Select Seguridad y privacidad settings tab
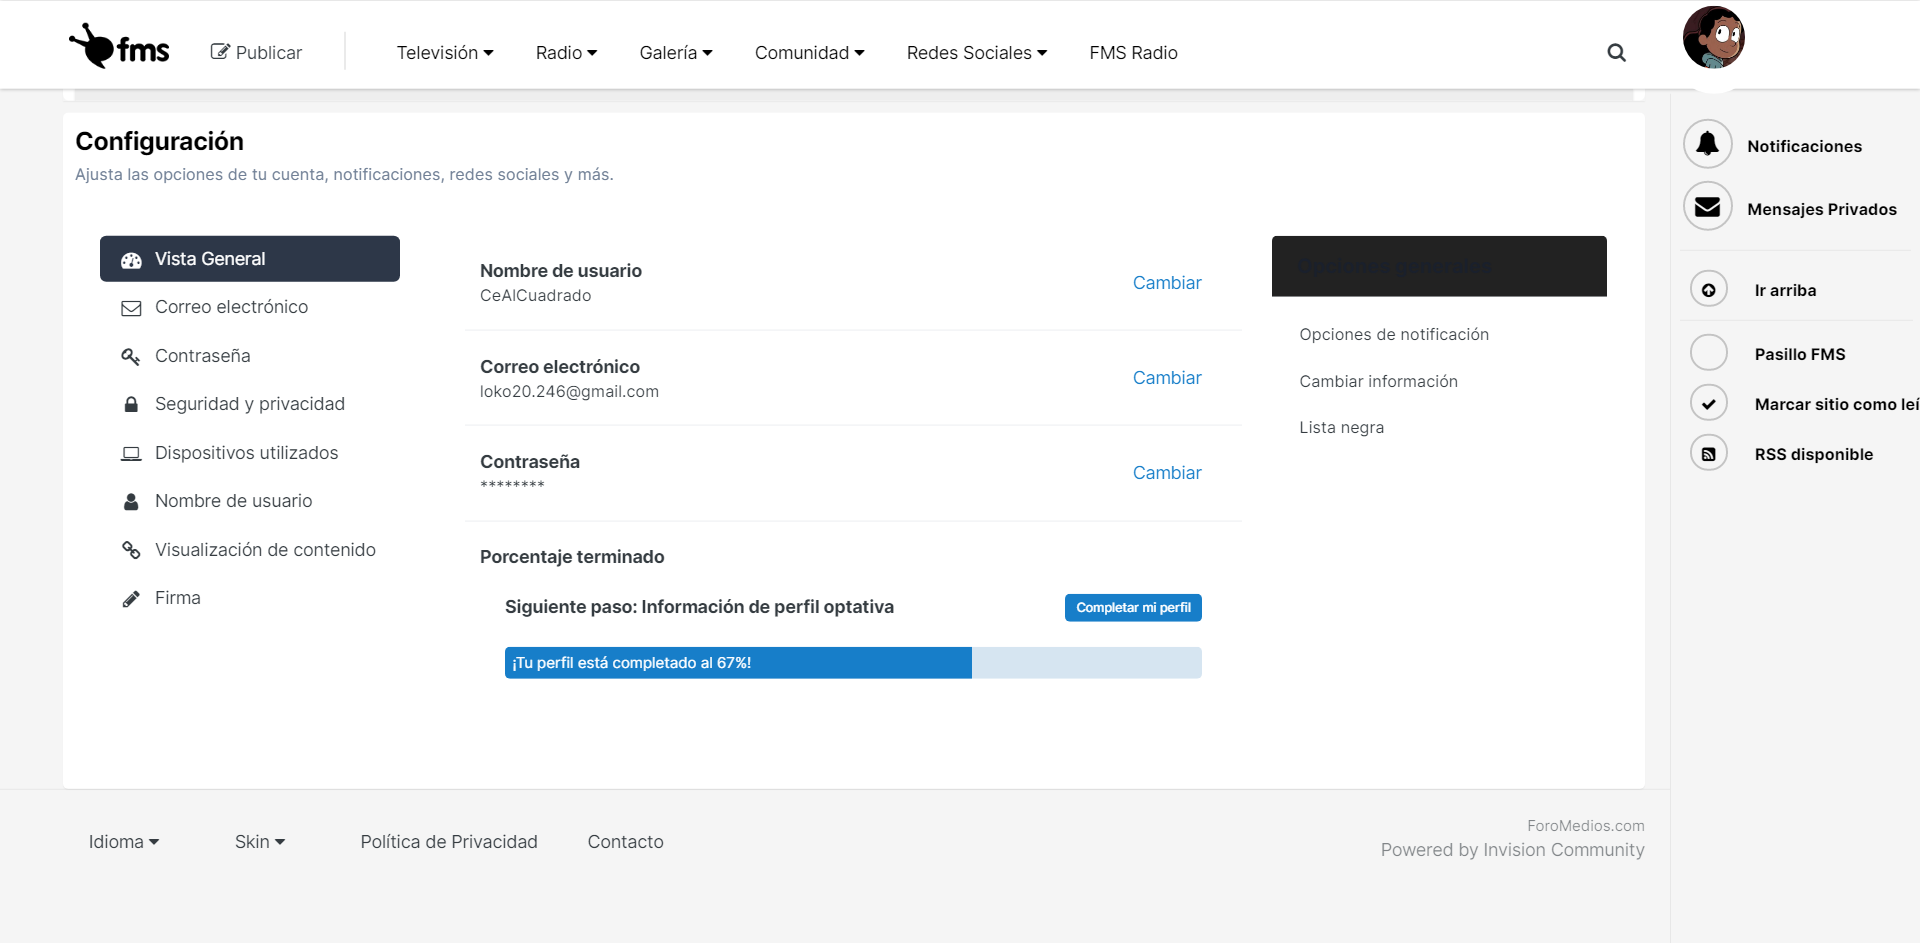 tap(249, 404)
